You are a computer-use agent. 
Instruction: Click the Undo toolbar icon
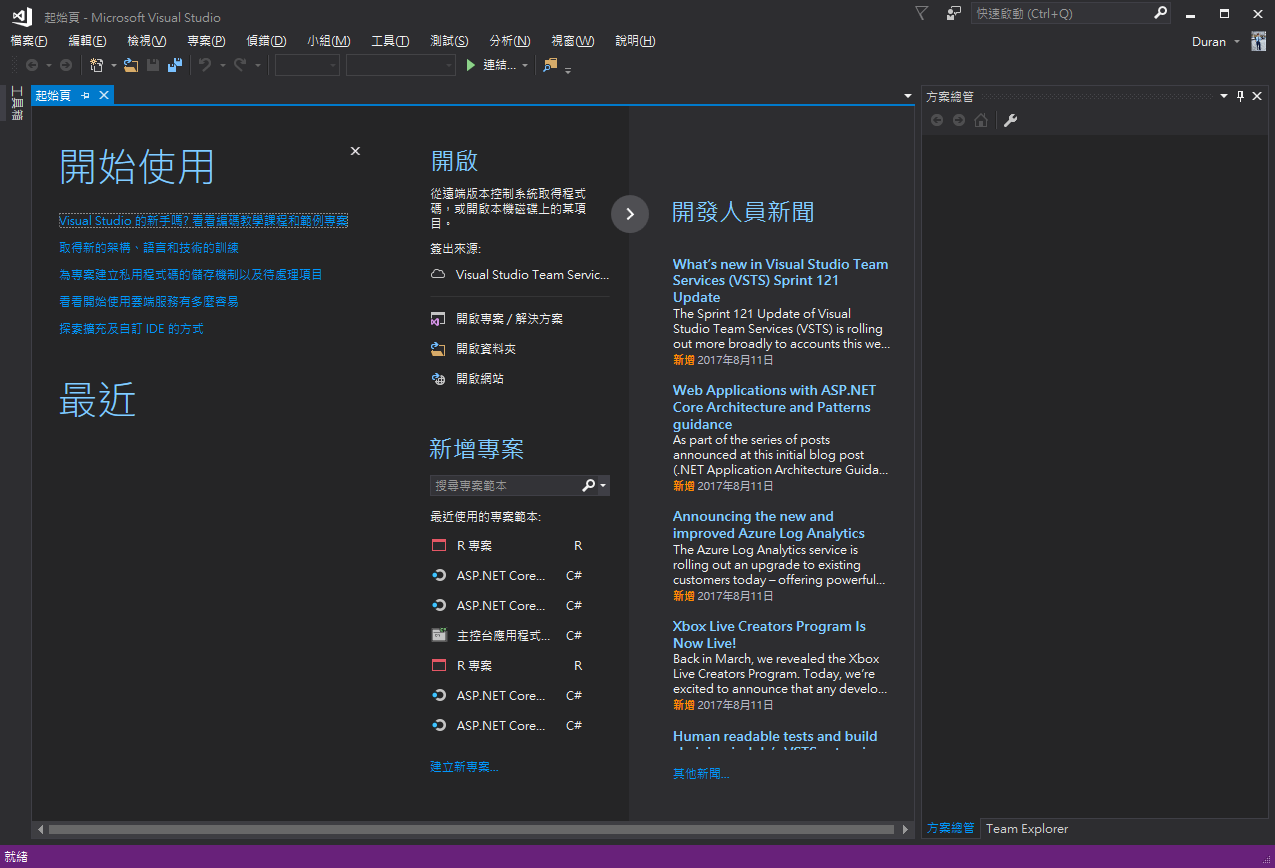click(x=204, y=65)
